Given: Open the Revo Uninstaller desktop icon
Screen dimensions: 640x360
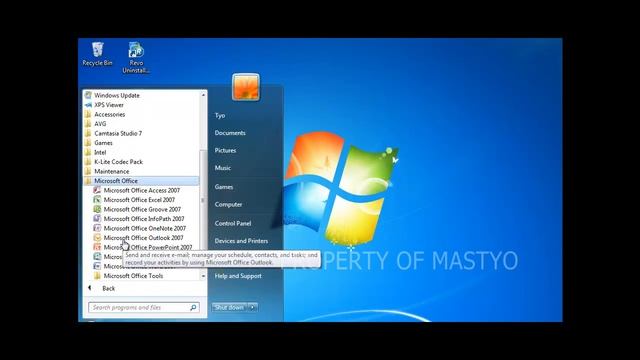Looking at the screenshot, I should (x=136, y=58).
